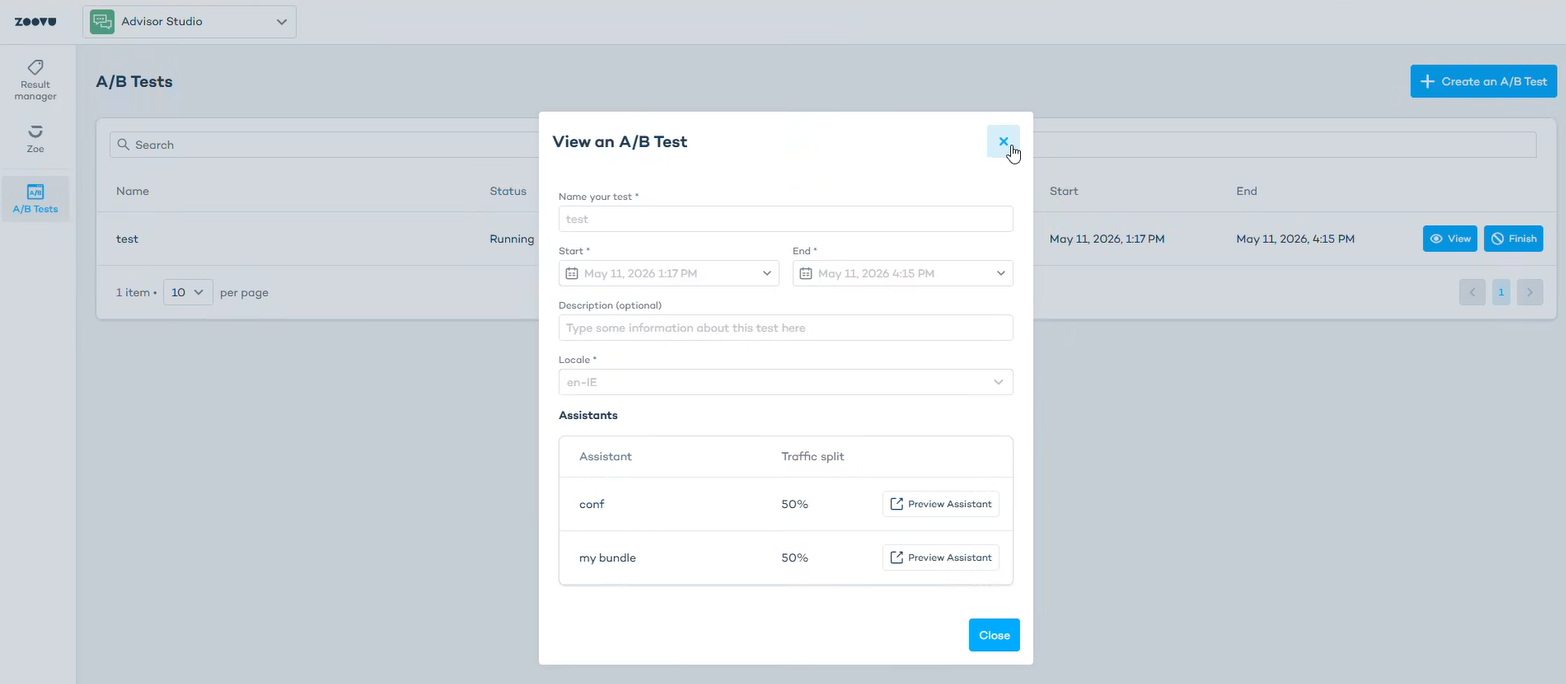Open Preview Assistant for my bundle
Viewport: 1566px width, 684px height.
pyautogui.click(x=941, y=557)
